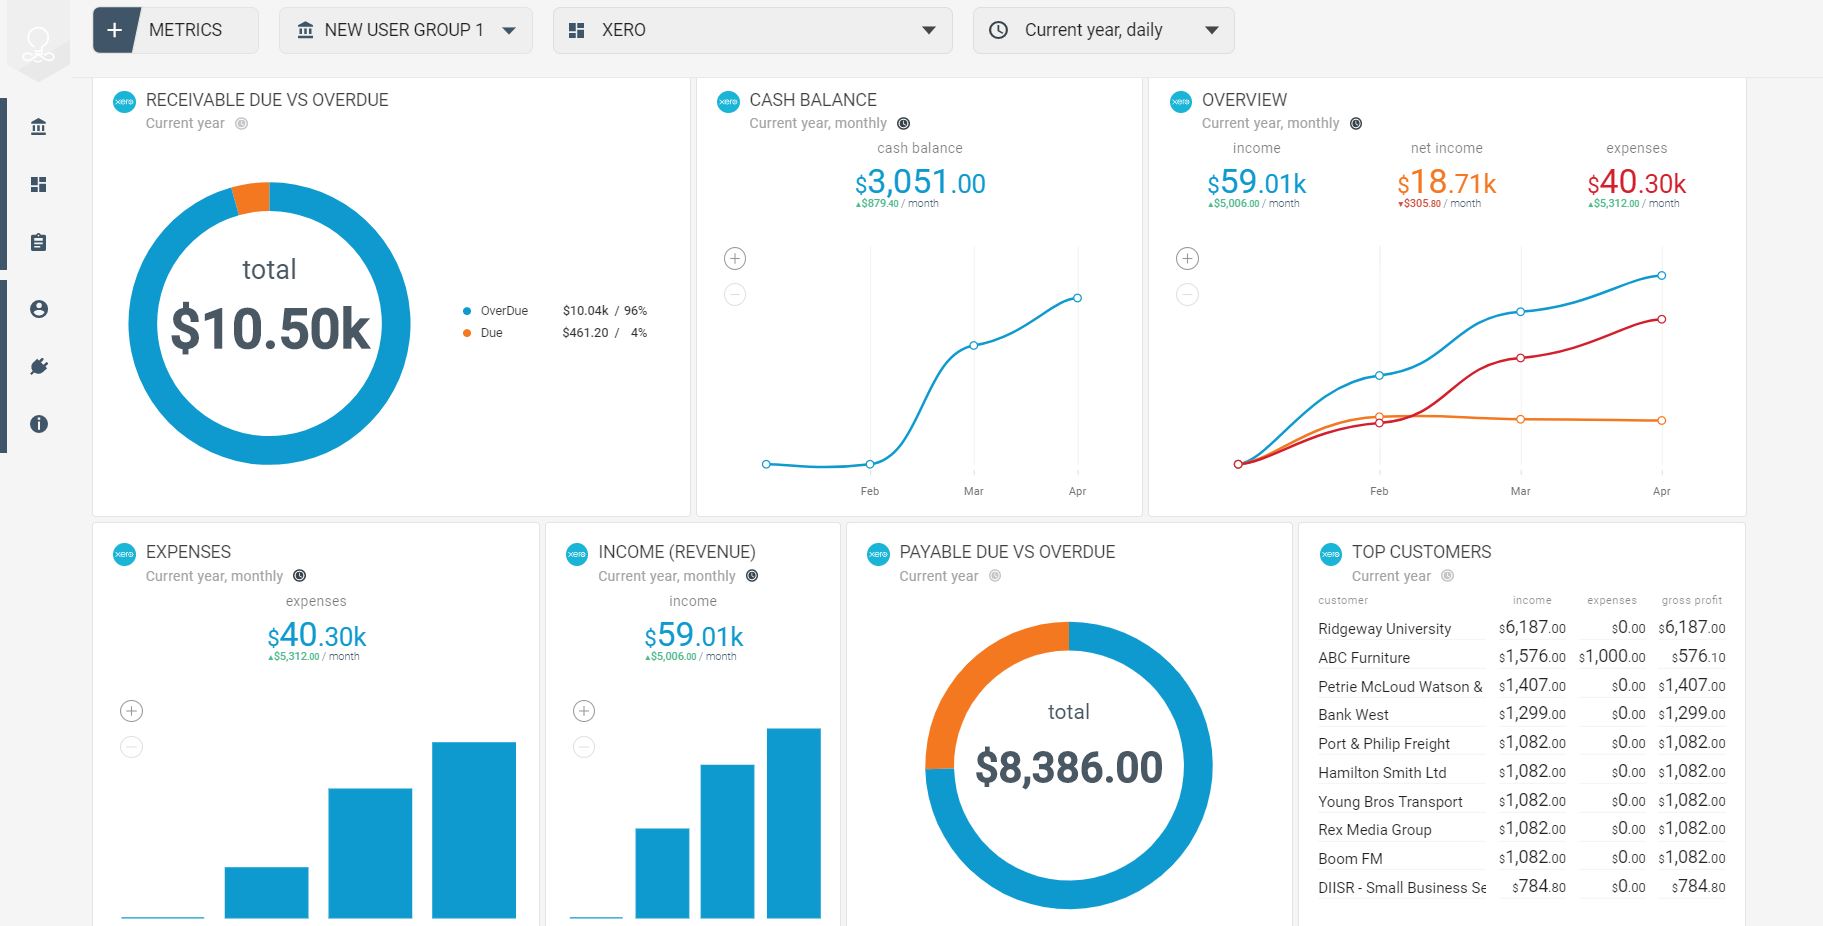The image size is (1823, 926).
Task: Click the Xero icon on the Cash Balance card
Action: click(728, 101)
